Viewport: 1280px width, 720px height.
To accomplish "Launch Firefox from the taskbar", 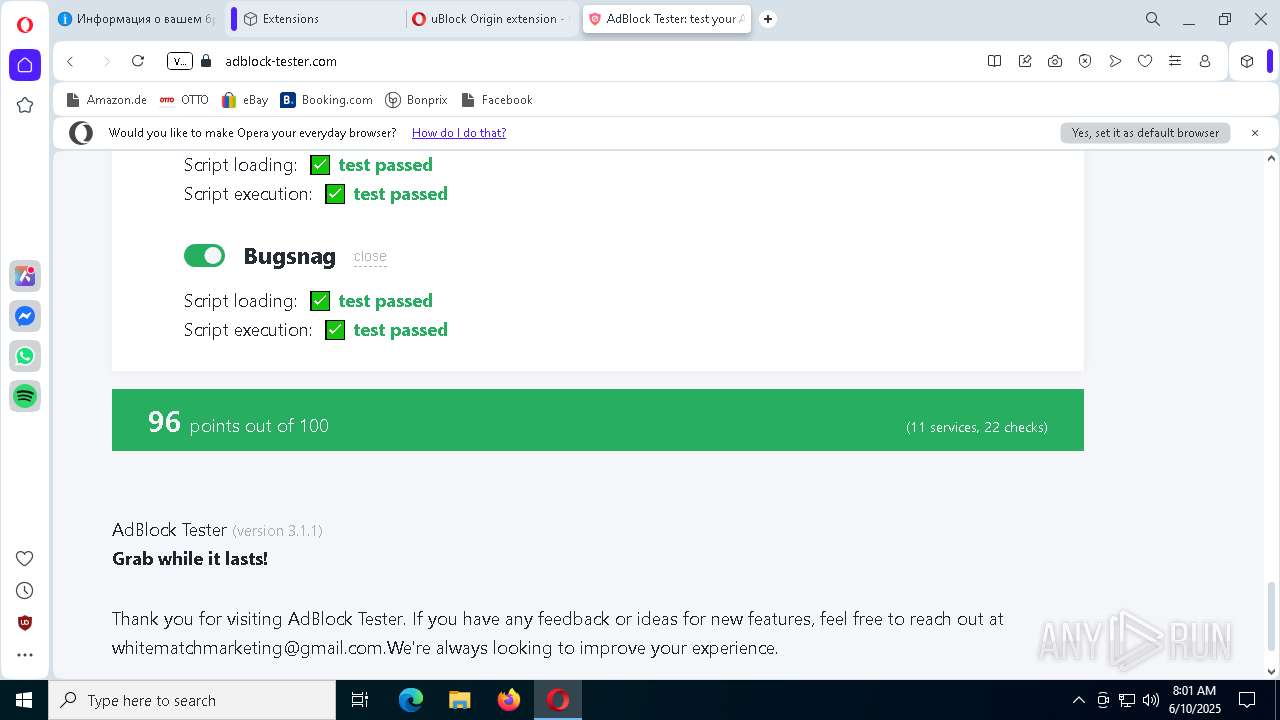I will click(509, 700).
